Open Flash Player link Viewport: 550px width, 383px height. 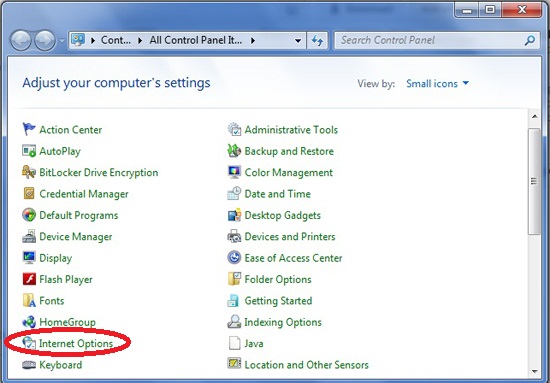(66, 280)
